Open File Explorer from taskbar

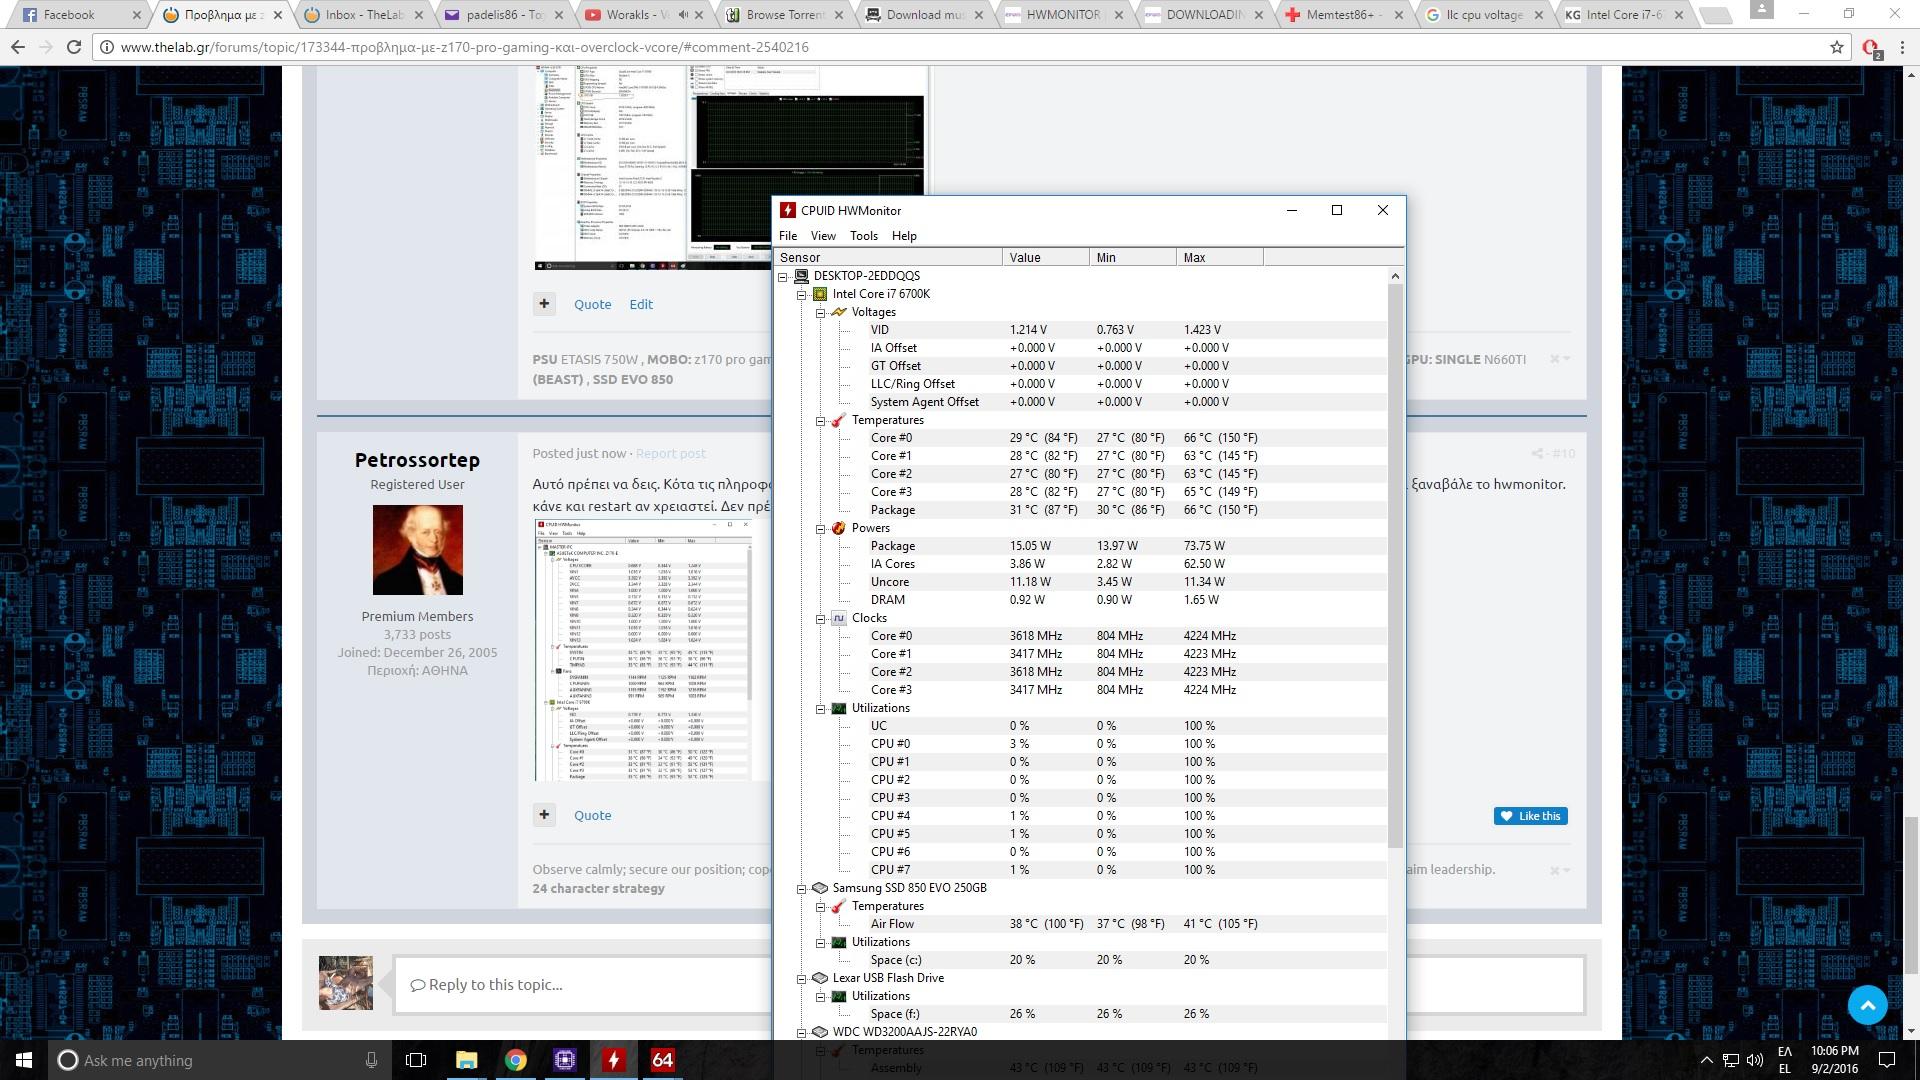[466, 1060]
